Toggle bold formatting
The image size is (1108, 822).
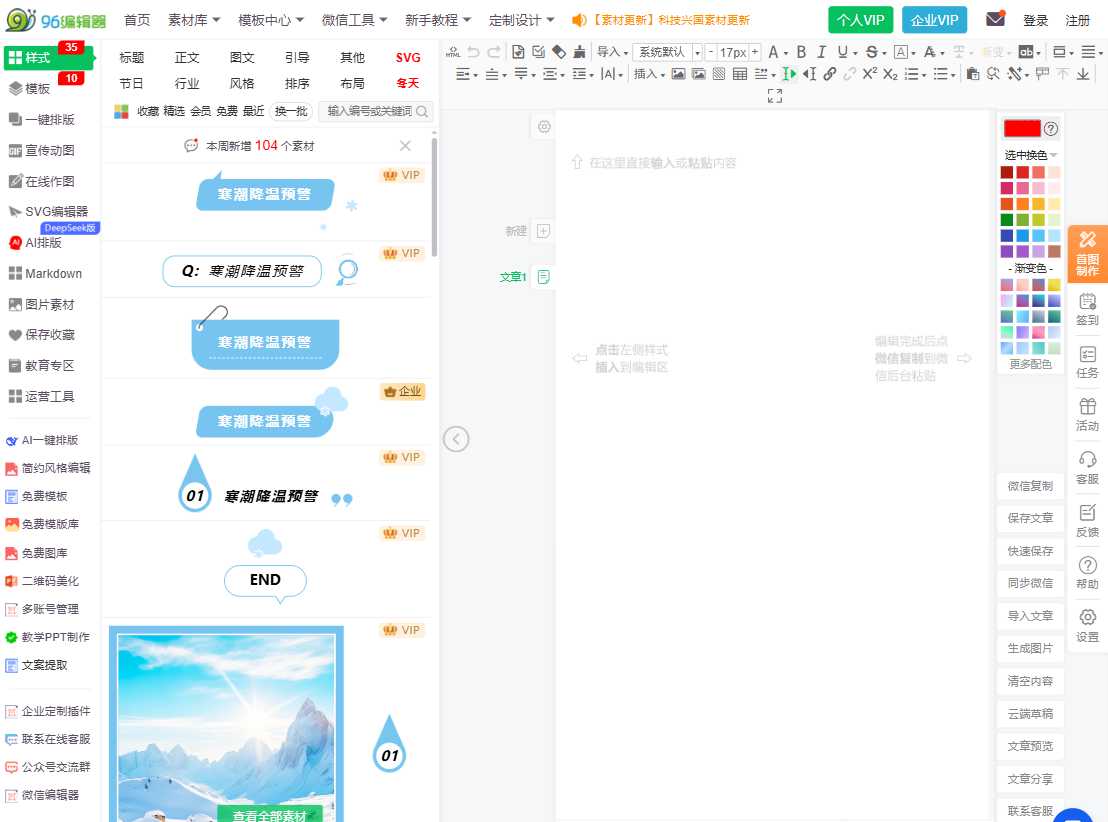coord(801,51)
